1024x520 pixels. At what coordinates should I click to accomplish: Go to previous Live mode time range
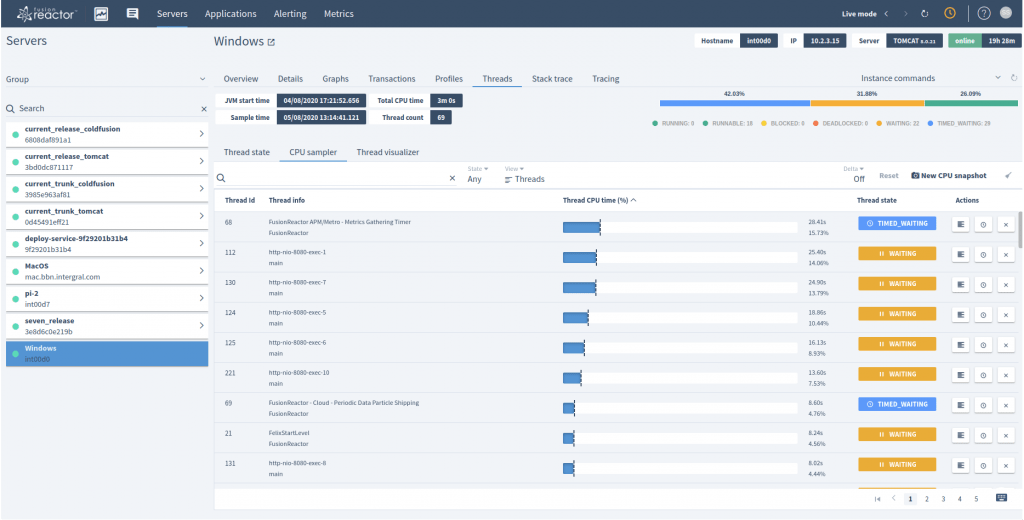[x=886, y=14]
